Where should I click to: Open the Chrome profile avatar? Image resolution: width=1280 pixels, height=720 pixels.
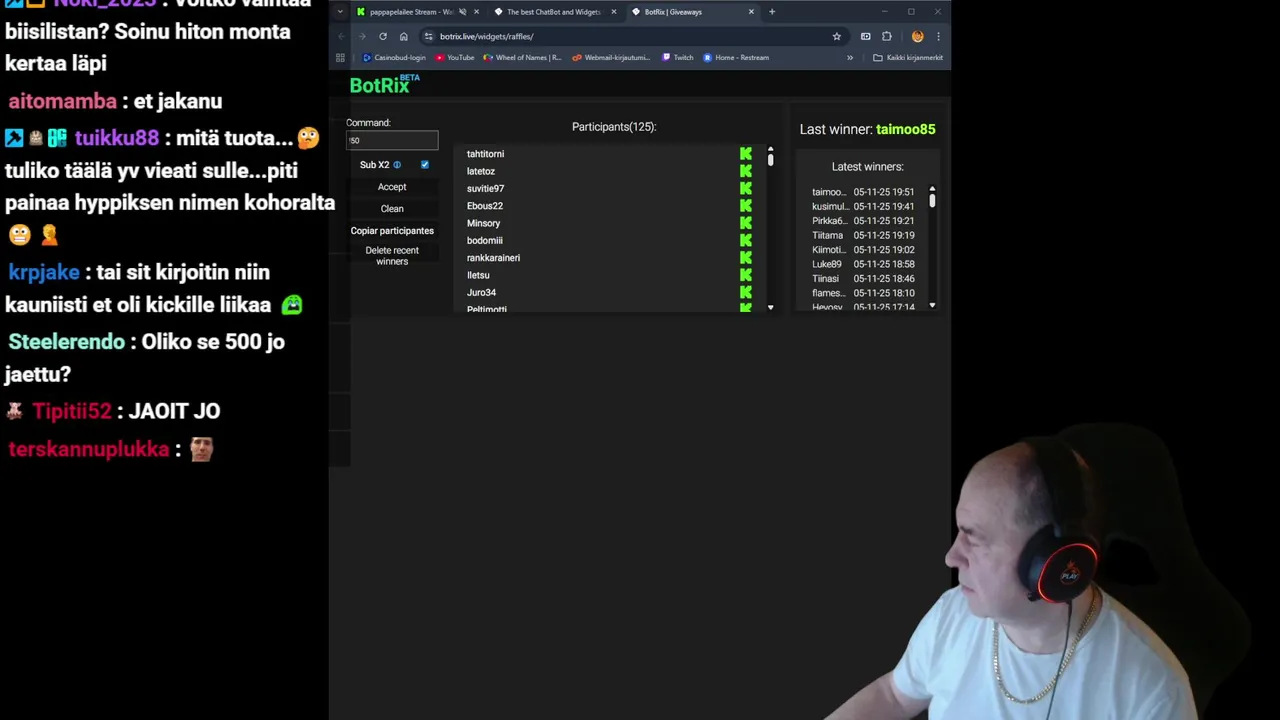917,36
